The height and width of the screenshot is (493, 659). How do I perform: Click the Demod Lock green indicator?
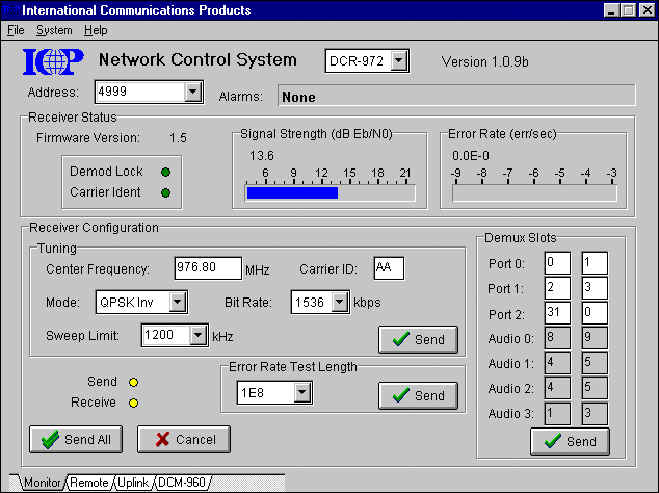point(166,172)
